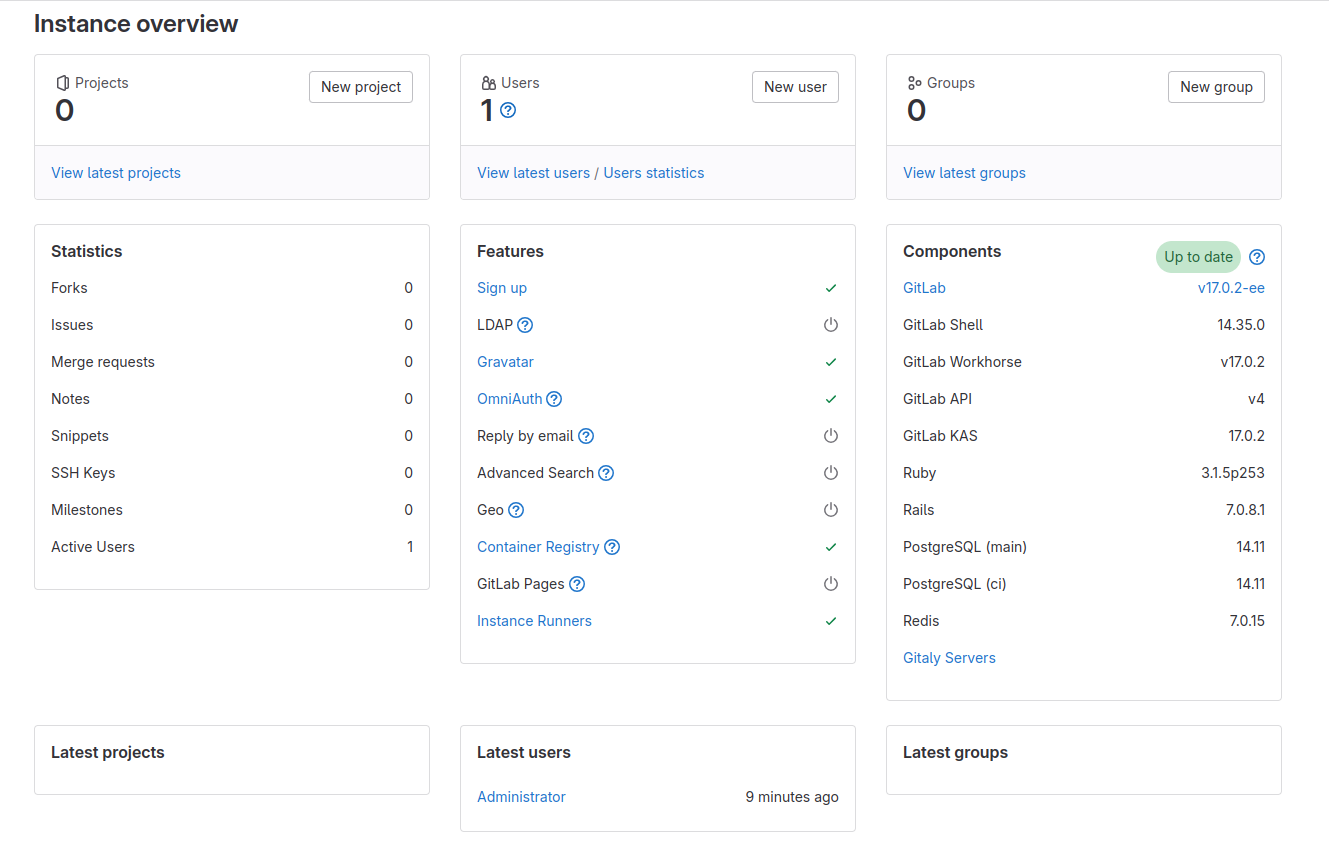Open View latest users link

tap(534, 173)
